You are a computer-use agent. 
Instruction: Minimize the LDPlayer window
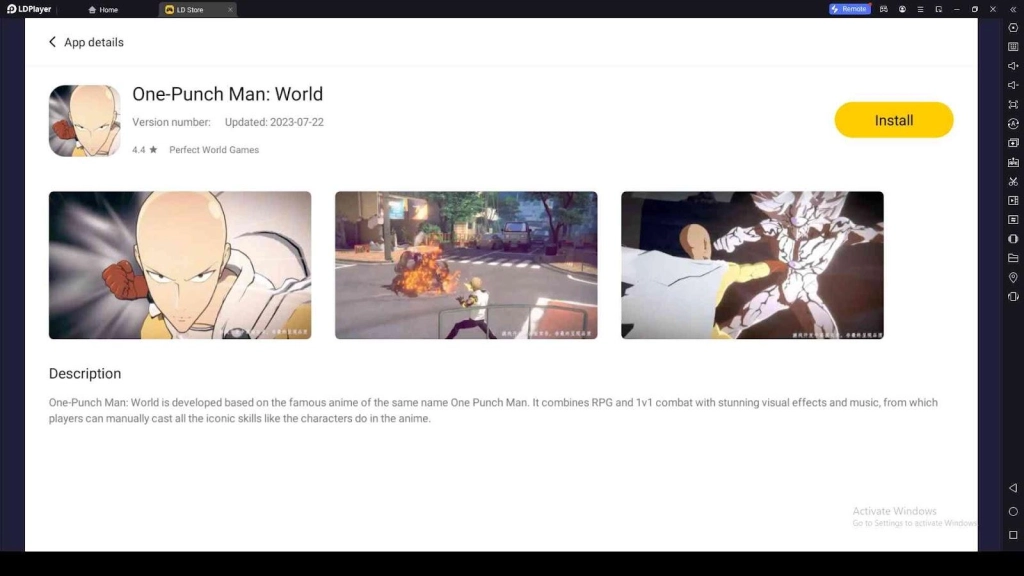tap(957, 9)
